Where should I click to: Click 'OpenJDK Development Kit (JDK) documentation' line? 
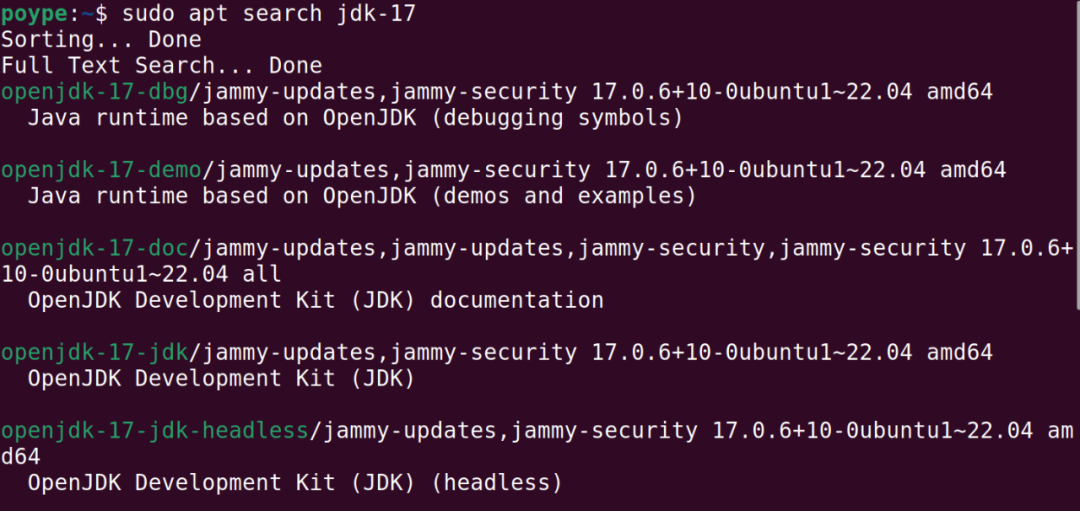point(315,300)
